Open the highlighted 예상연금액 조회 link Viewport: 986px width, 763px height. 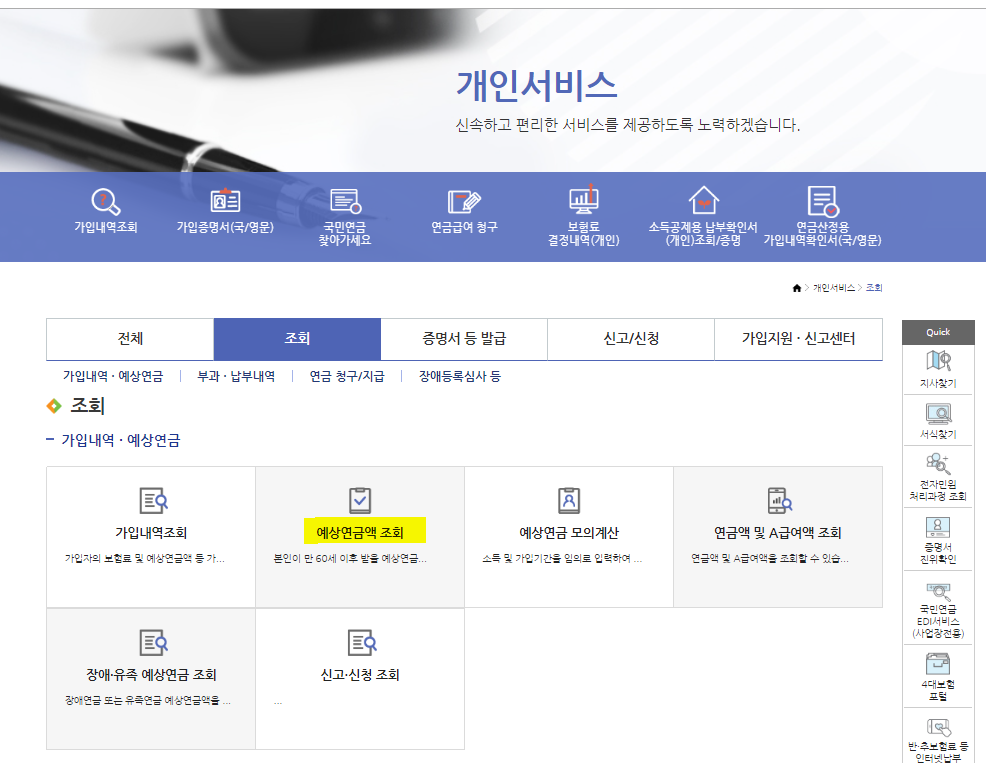pyautogui.click(x=360, y=533)
